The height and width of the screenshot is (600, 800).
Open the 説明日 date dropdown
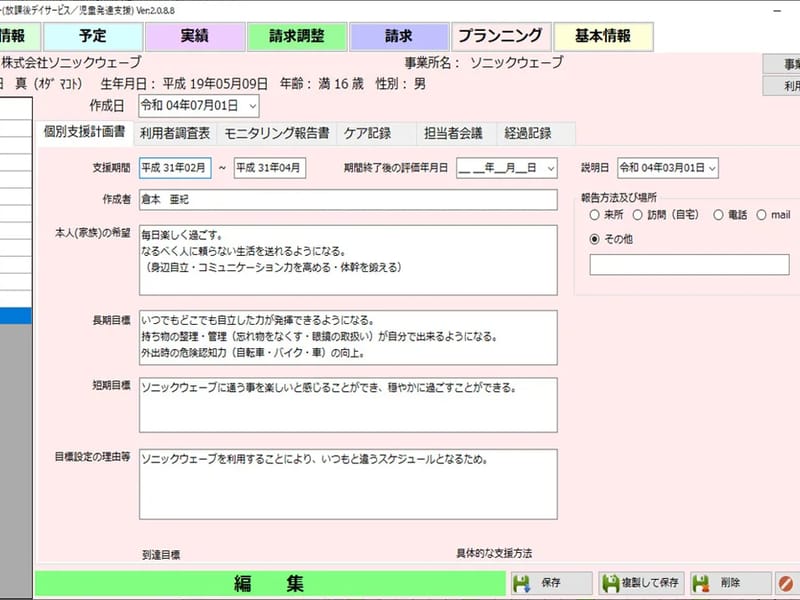pyautogui.click(x=712, y=168)
